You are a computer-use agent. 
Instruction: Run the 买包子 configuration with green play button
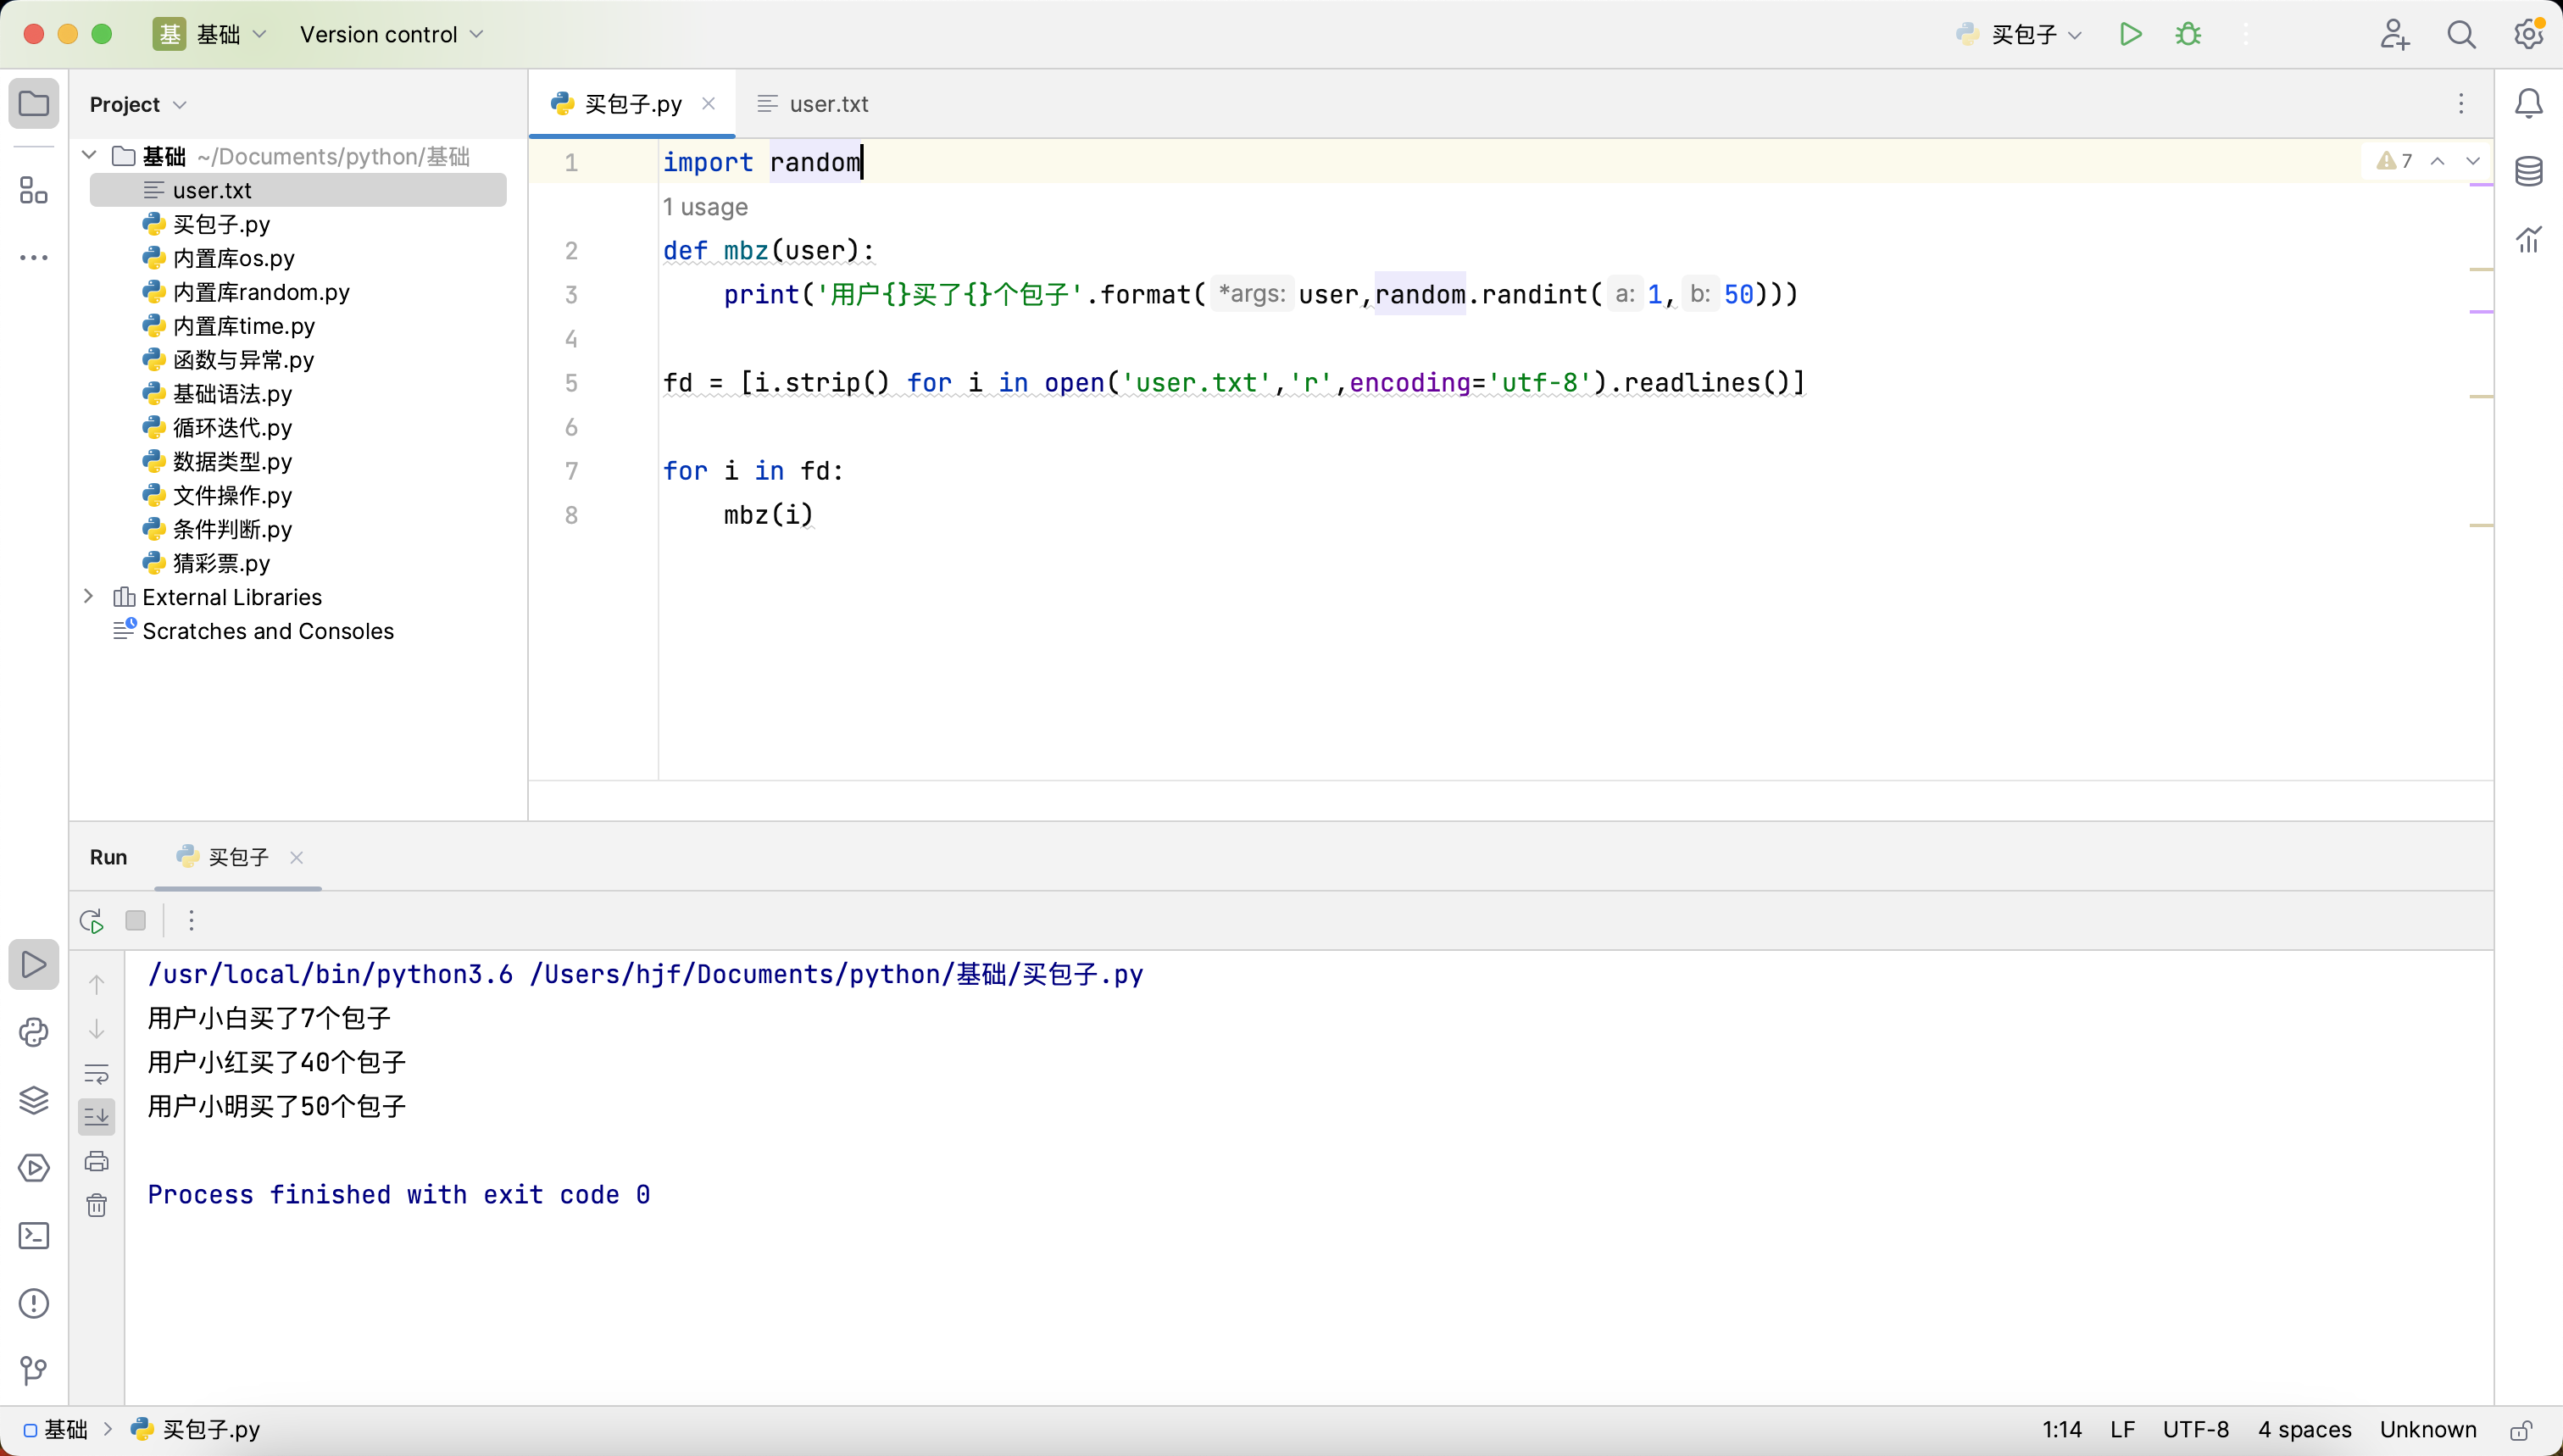click(x=2131, y=34)
